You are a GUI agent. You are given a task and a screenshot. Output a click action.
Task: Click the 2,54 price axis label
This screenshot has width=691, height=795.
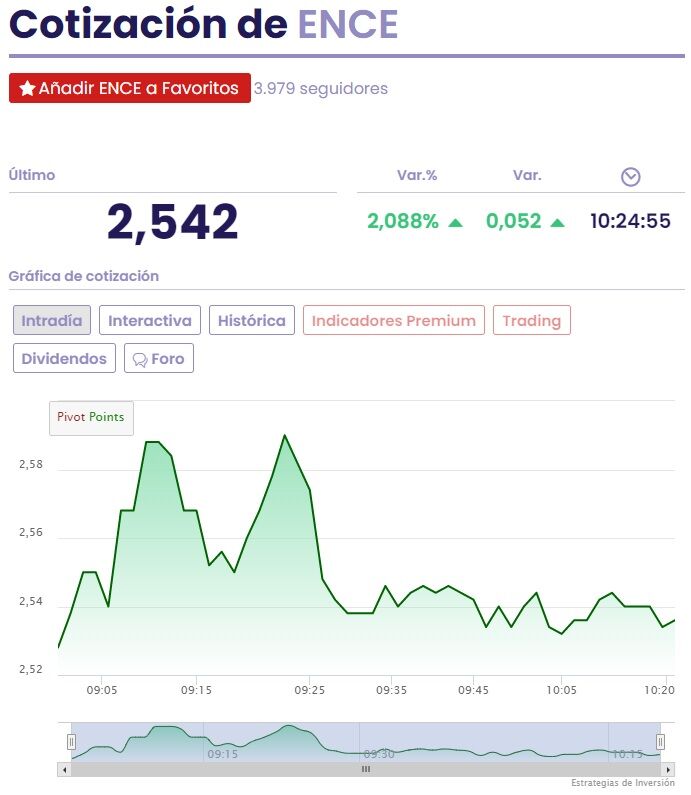click(31, 601)
